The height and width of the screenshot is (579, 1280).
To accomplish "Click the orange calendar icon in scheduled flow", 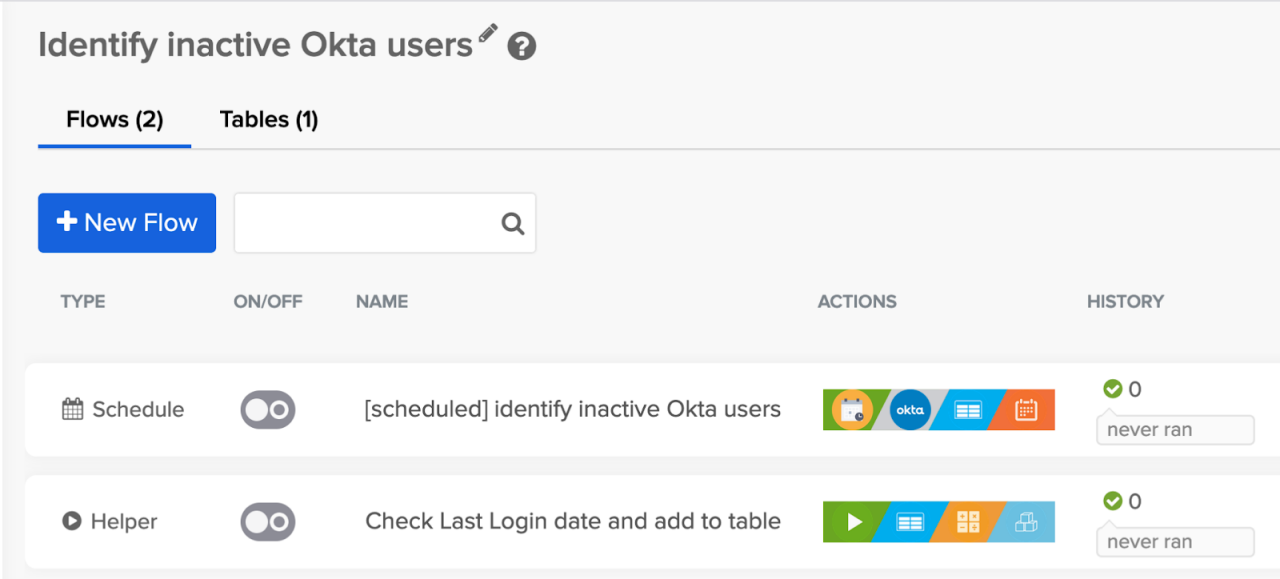I will click(x=1026, y=410).
